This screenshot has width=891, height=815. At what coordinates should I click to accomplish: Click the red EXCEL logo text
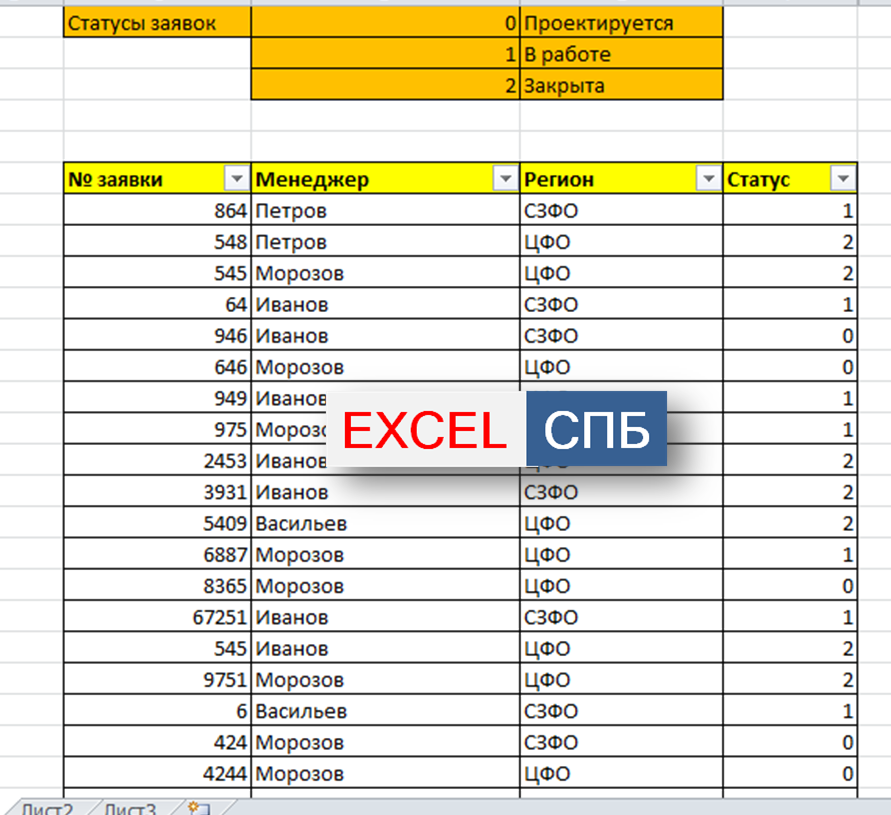pyautogui.click(x=425, y=430)
